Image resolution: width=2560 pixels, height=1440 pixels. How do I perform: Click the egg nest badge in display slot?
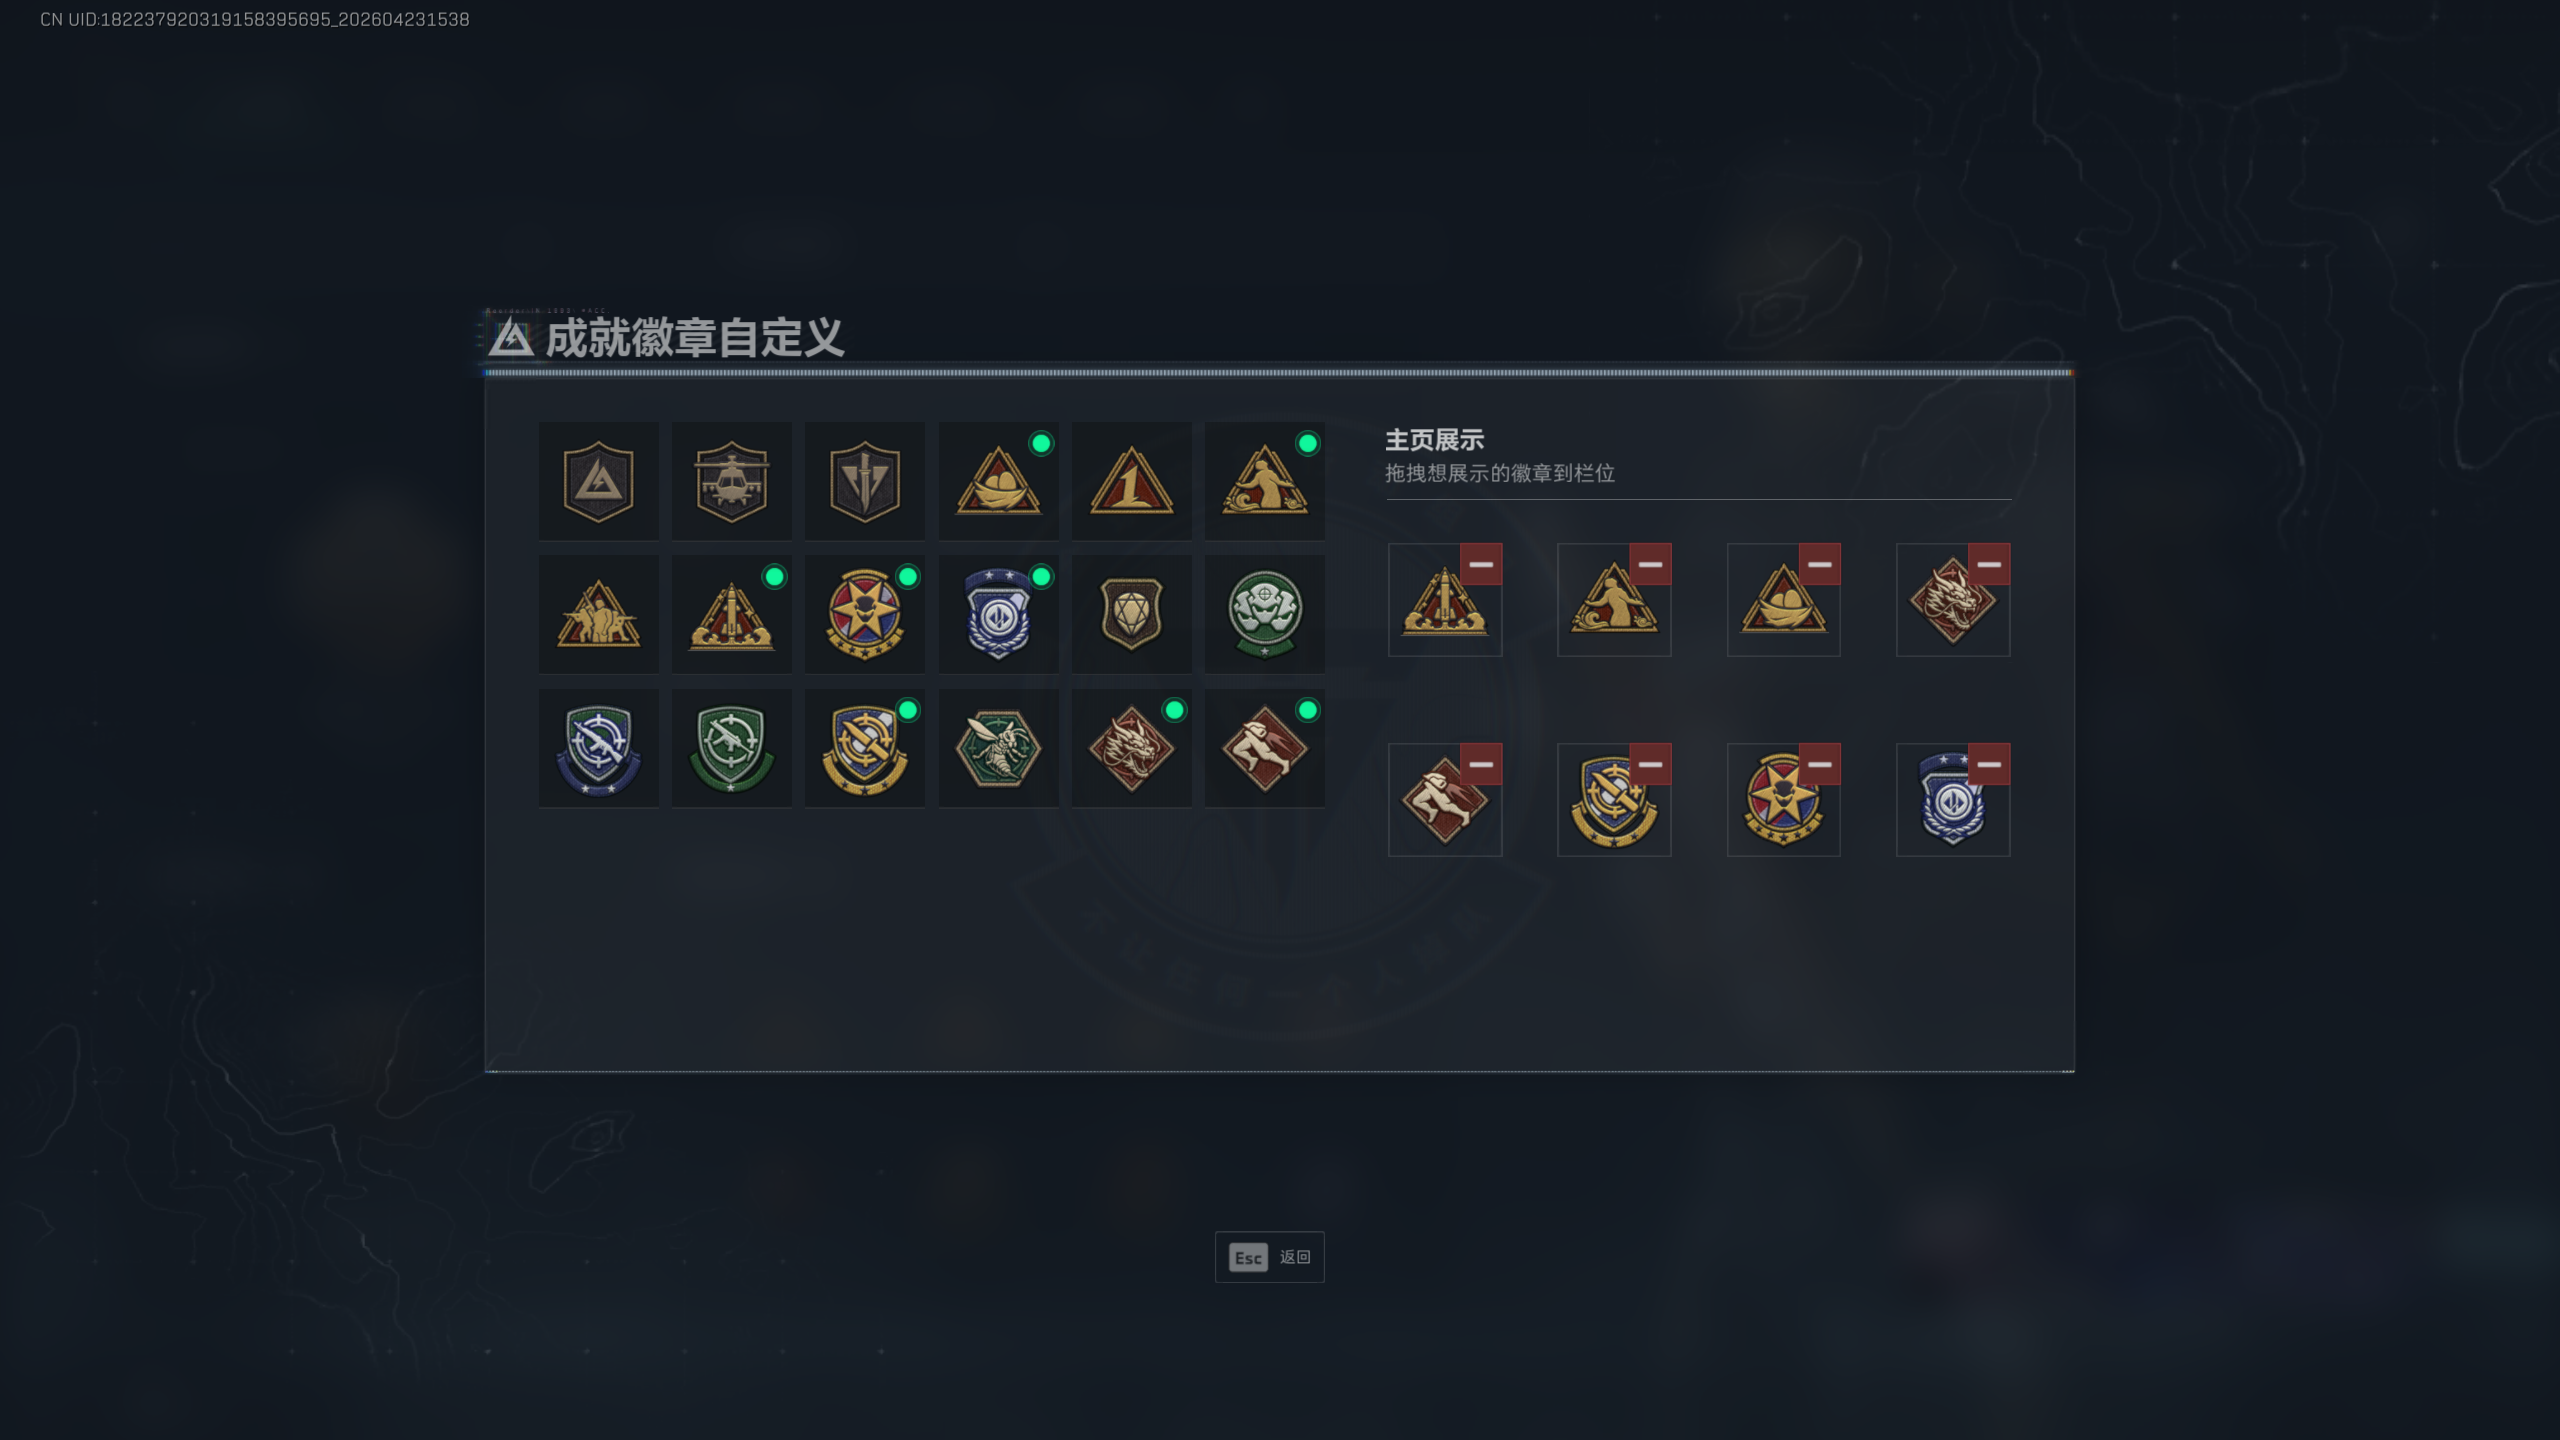tap(1783, 600)
